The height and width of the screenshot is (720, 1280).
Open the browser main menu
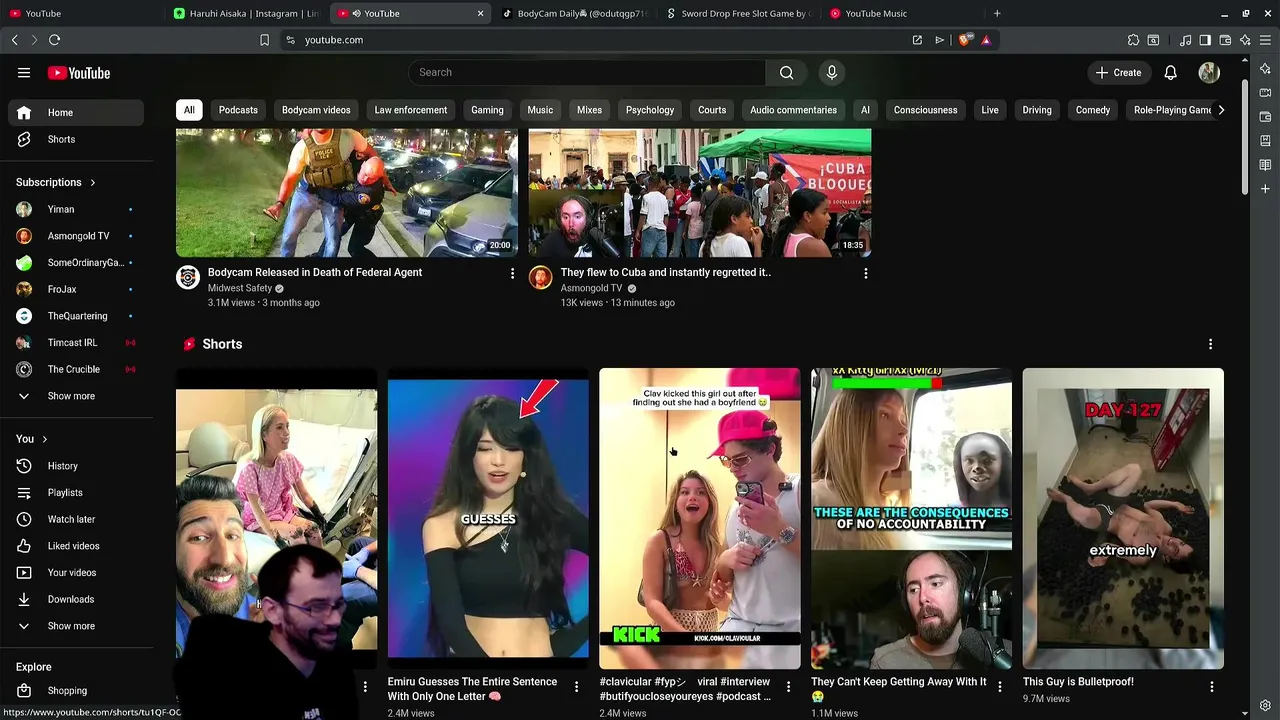pyautogui.click(x=1265, y=40)
